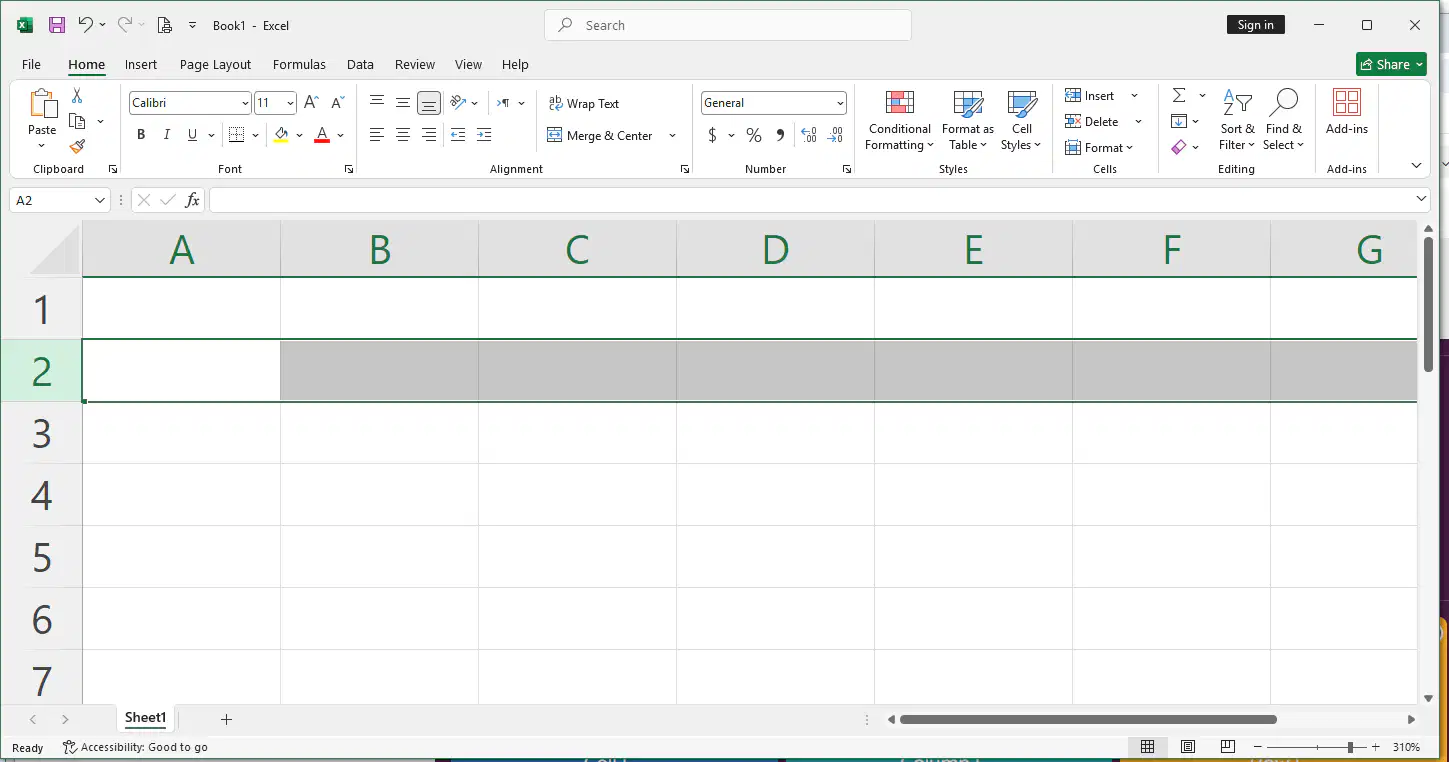1449x762 pixels.
Task: Copy selection using the Copy icon
Action: click(x=77, y=121)
